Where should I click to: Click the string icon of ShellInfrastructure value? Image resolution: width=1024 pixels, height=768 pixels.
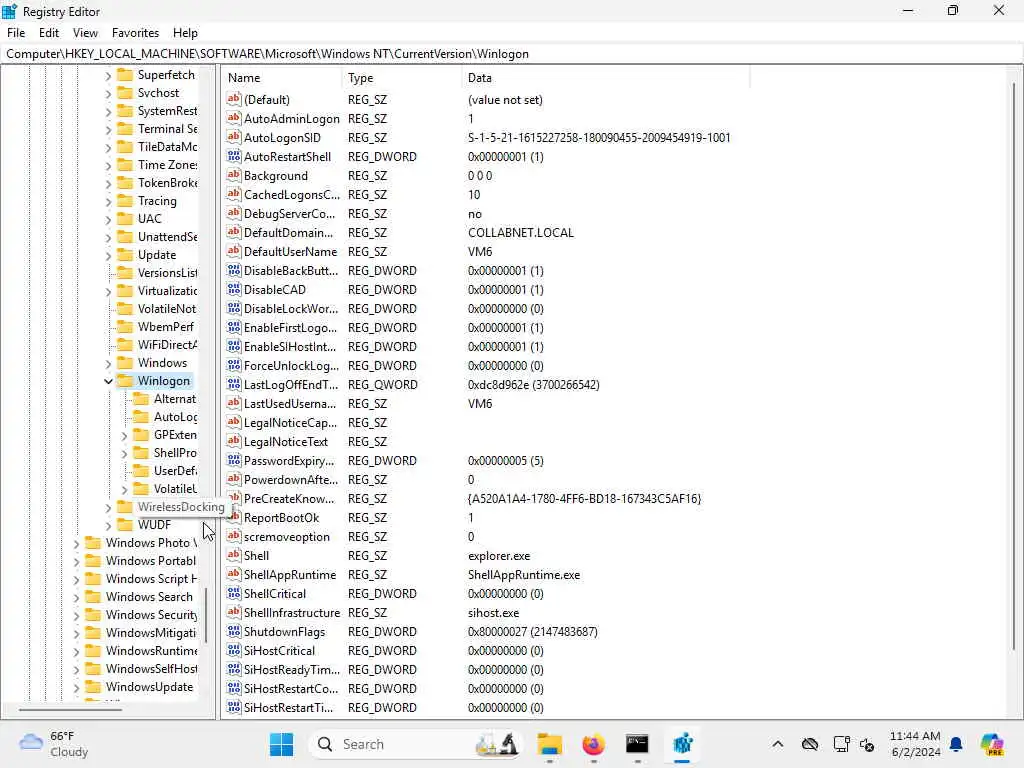coord(234,612)
